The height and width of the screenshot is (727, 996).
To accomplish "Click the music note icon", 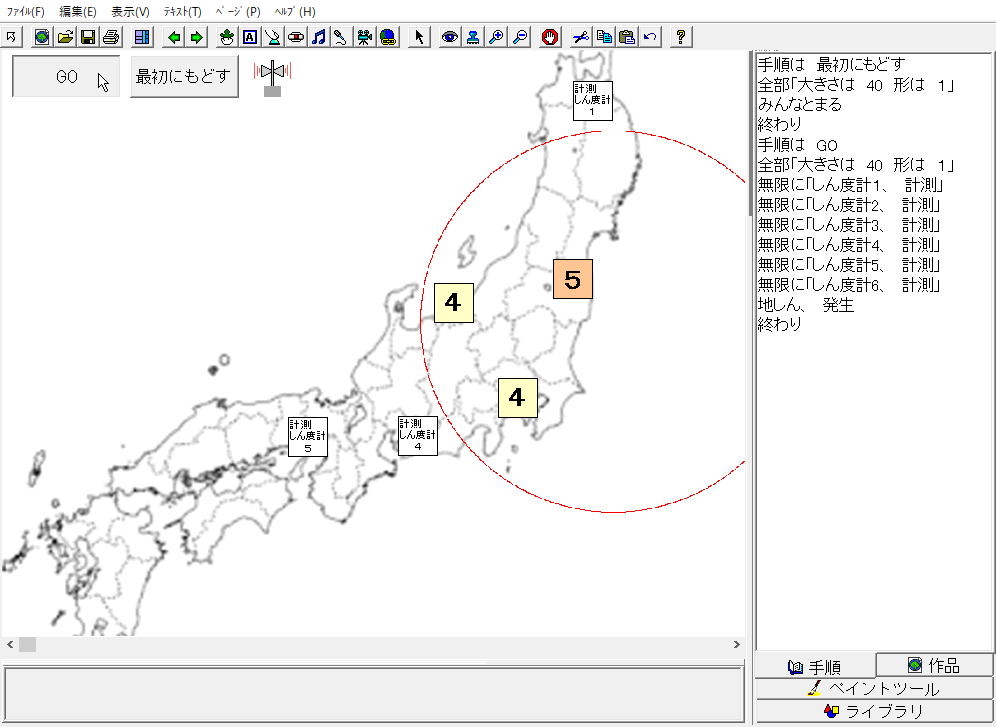I will point(318,37).
